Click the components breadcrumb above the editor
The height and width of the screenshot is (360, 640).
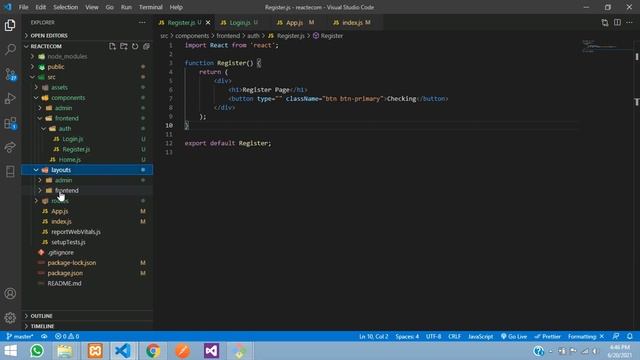point(192,36)
